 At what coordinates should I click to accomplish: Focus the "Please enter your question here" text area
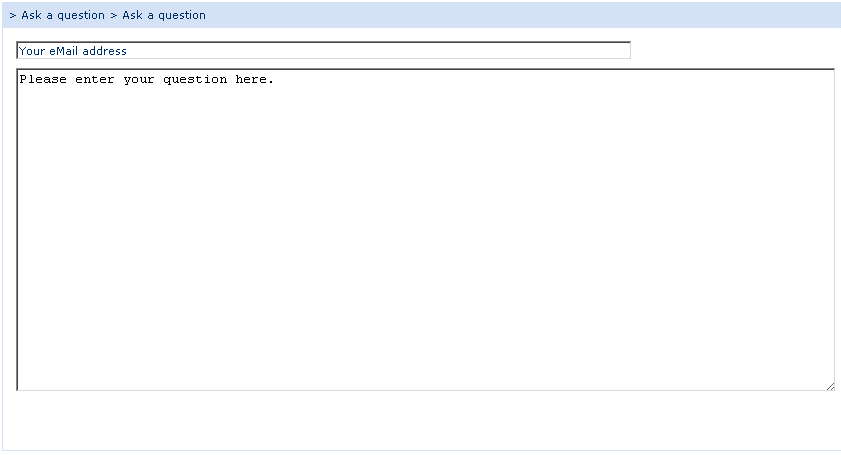[425, 230]
